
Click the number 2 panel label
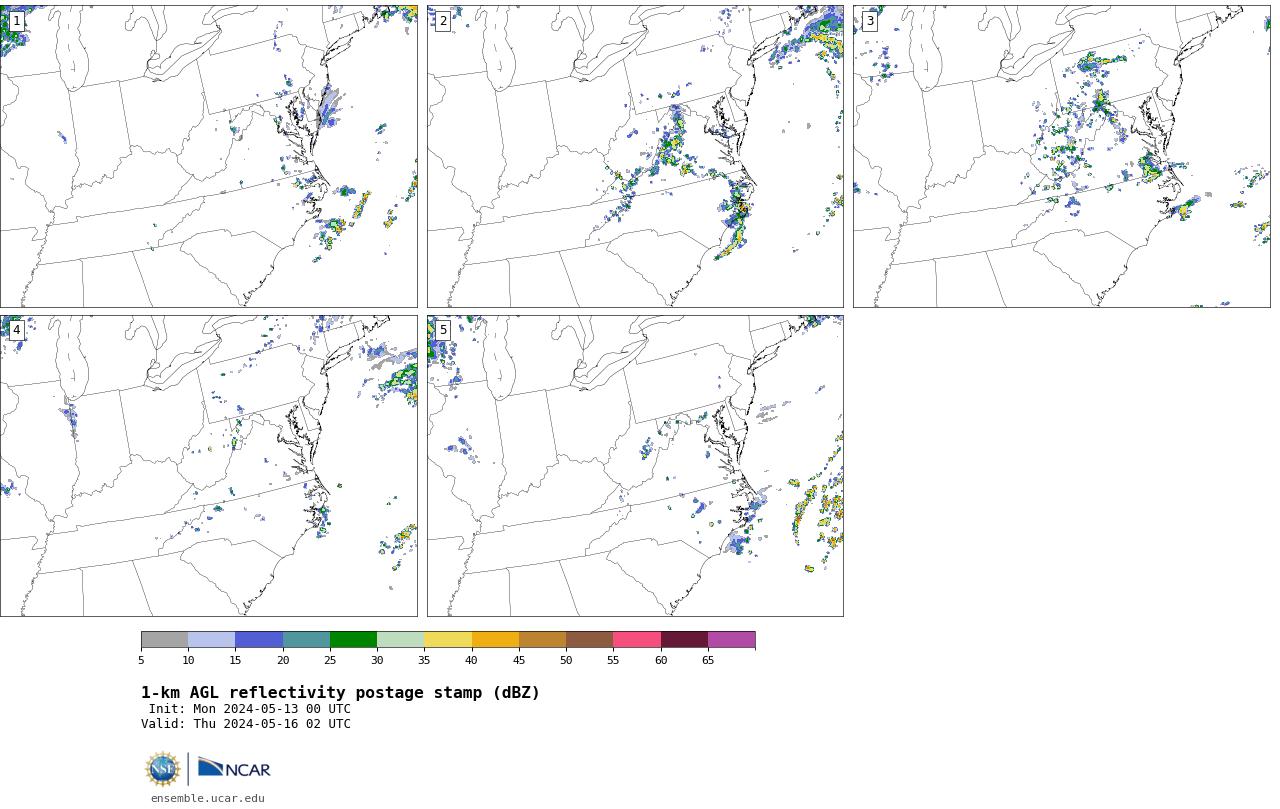(x=443, y=21)
